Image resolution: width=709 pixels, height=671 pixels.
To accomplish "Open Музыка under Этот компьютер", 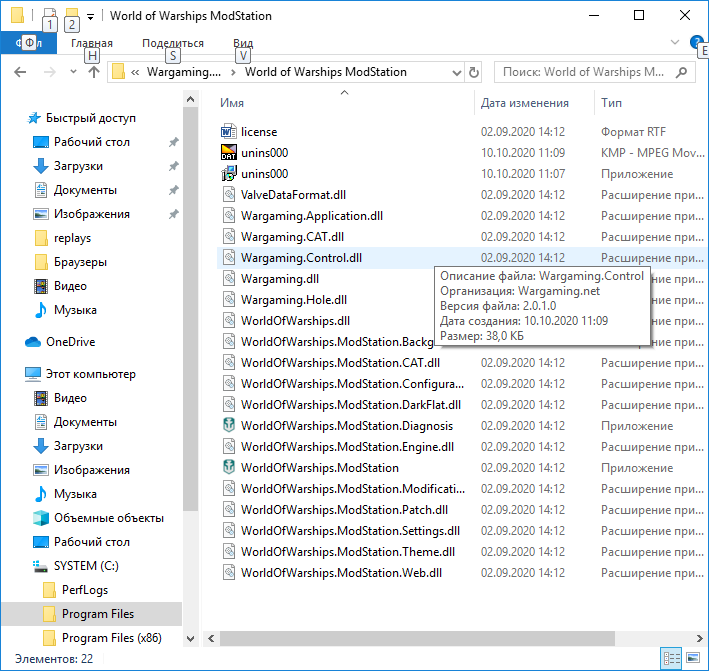I will click(x=75, y=494).
